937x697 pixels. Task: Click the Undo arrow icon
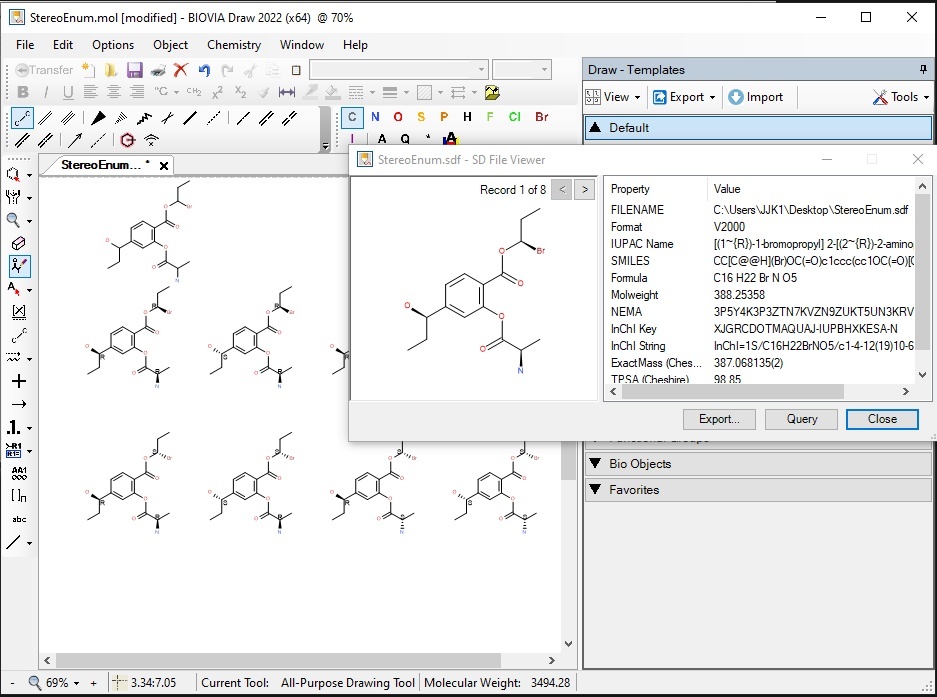coord(204,70)
